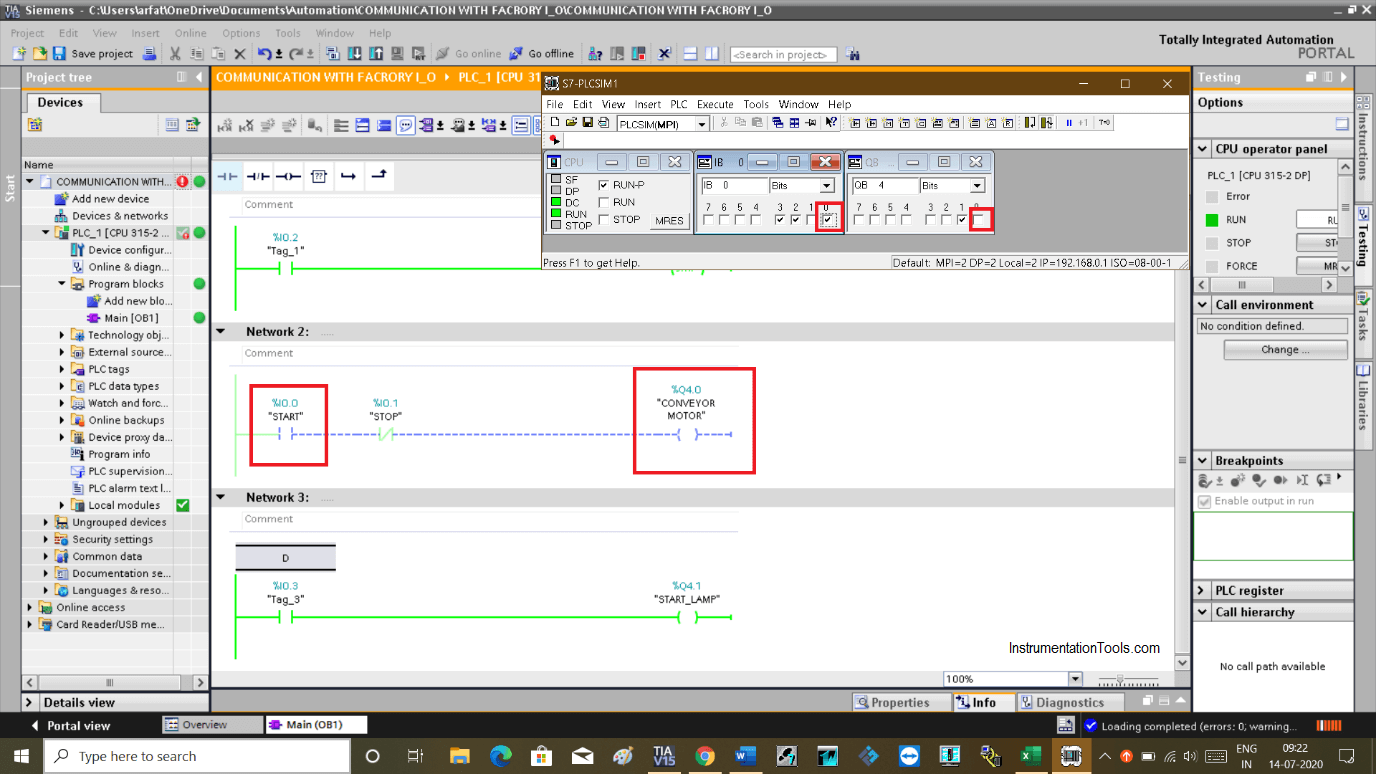Click the delete X icon in TIA toolbar
Image resolution: width=1376 pixels, height=774 pixels.
(x=239, y=53)
